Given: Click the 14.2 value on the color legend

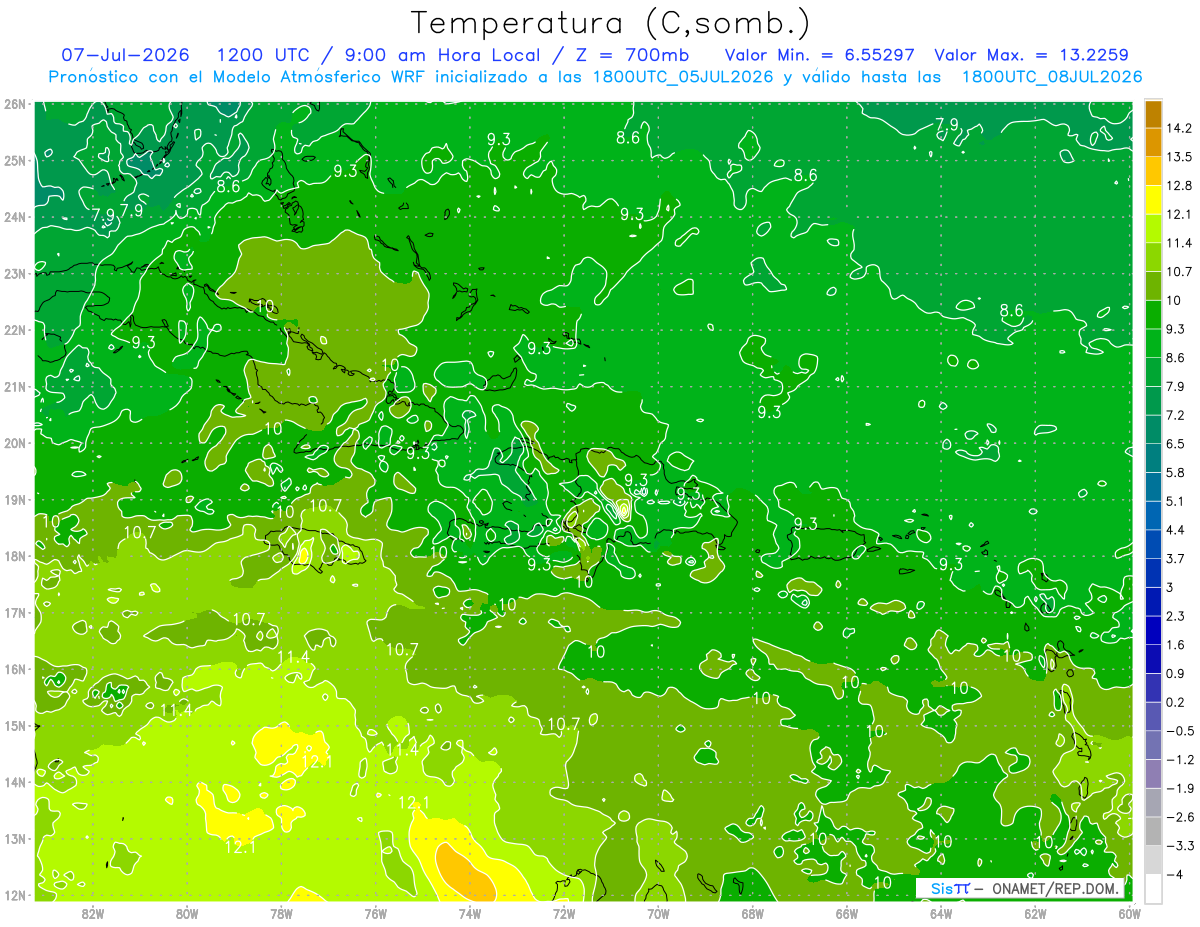Looking at the screenshot, I should 1179,128.
